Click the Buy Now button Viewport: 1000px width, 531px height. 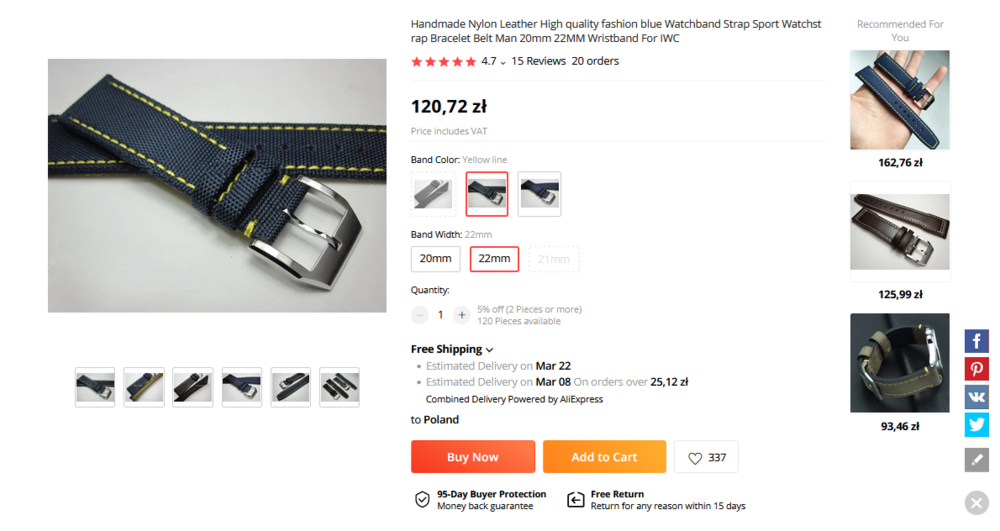click(472, 457)
